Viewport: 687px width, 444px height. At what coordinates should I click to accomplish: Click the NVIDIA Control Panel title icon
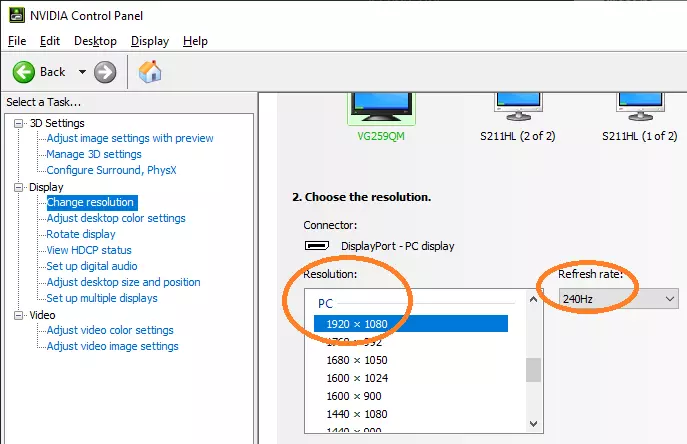[17, 15]
